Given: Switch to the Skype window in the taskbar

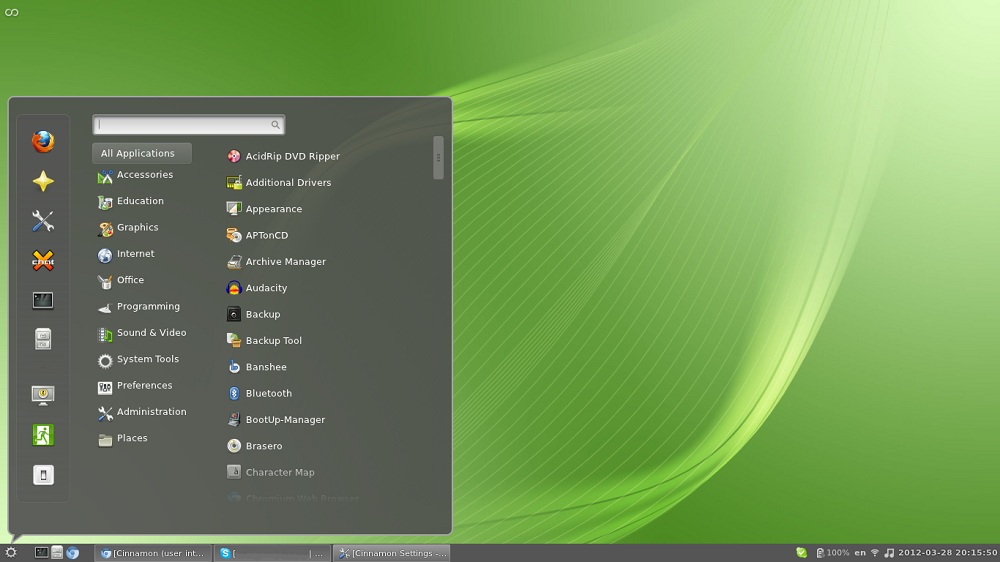Looking at the screenshot, I should (272, 553).
